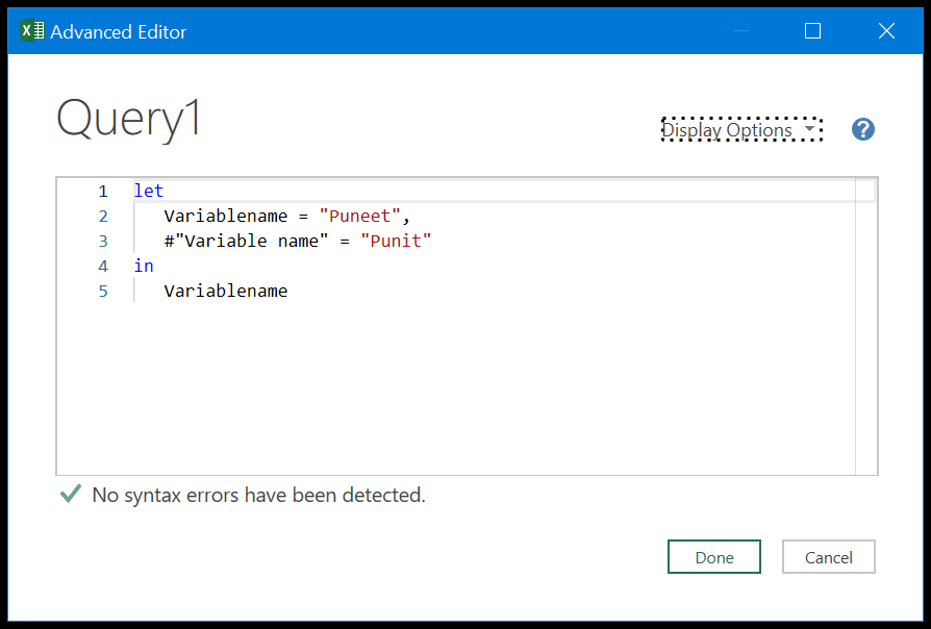
Task: Click the green checkmark status icon
Action: point(71,493)
